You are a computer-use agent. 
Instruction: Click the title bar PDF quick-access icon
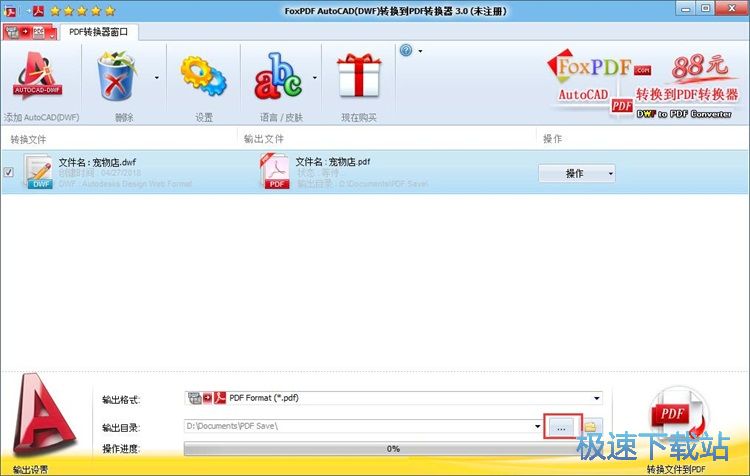pos(38,11)
